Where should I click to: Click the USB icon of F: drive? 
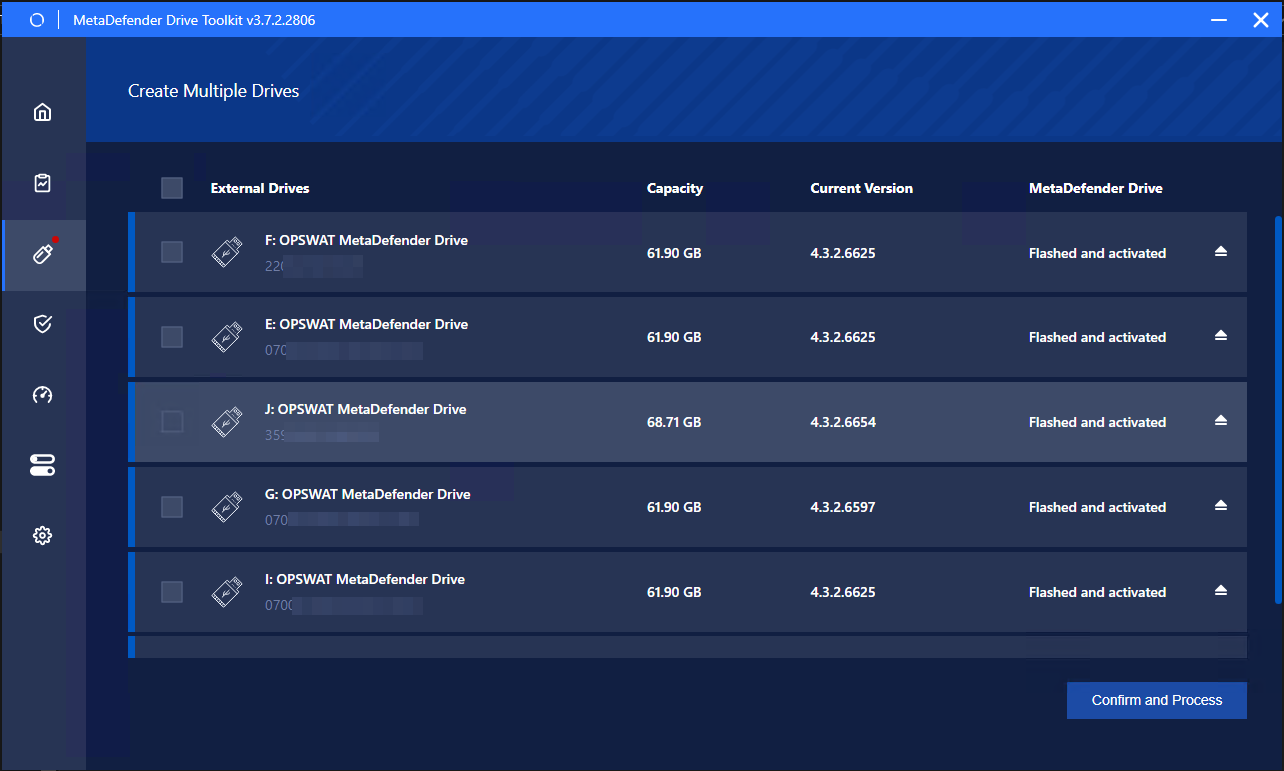(227, 253)
